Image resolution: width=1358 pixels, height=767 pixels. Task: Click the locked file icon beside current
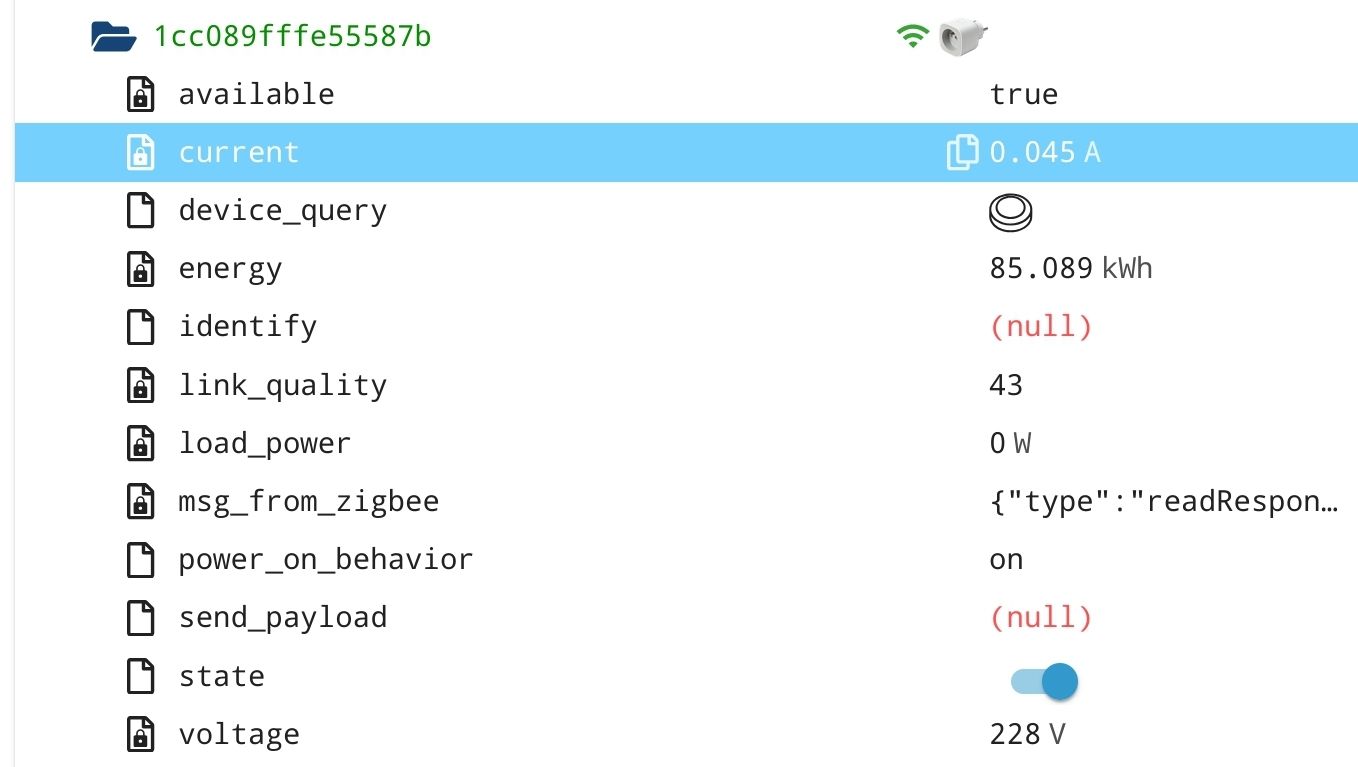click(141, 152)
